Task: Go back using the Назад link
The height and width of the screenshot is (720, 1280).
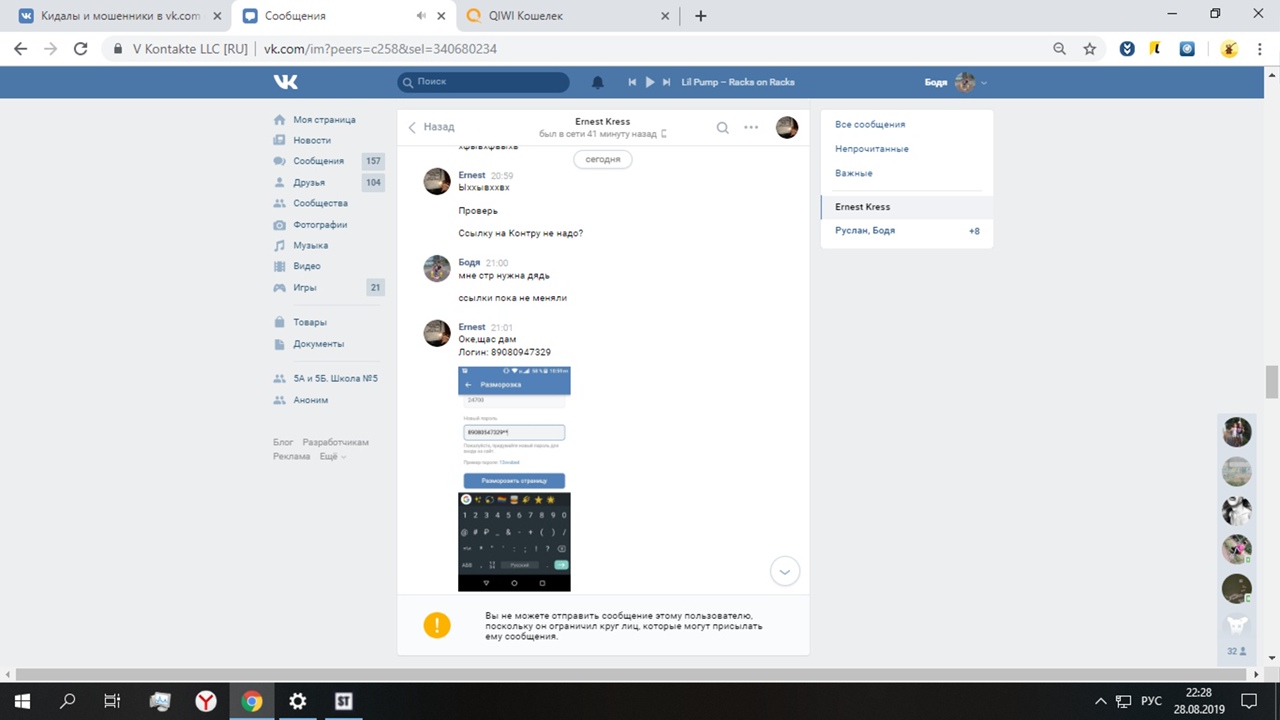Action: 431,127
